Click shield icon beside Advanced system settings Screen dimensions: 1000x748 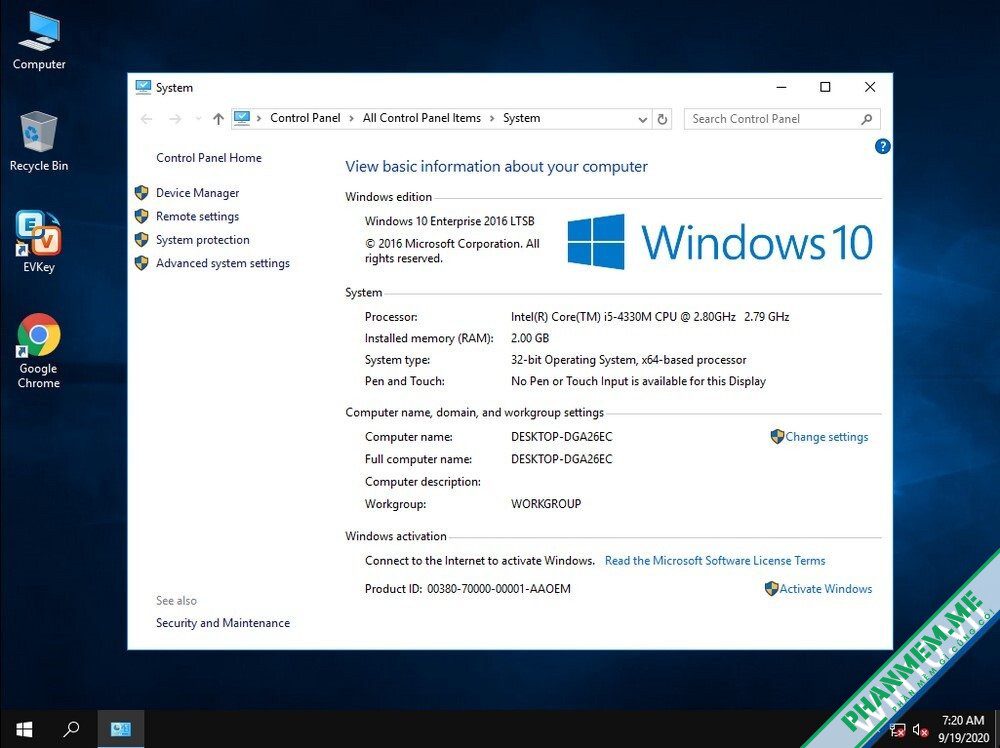pyautogui.click(x=142, y=263)
